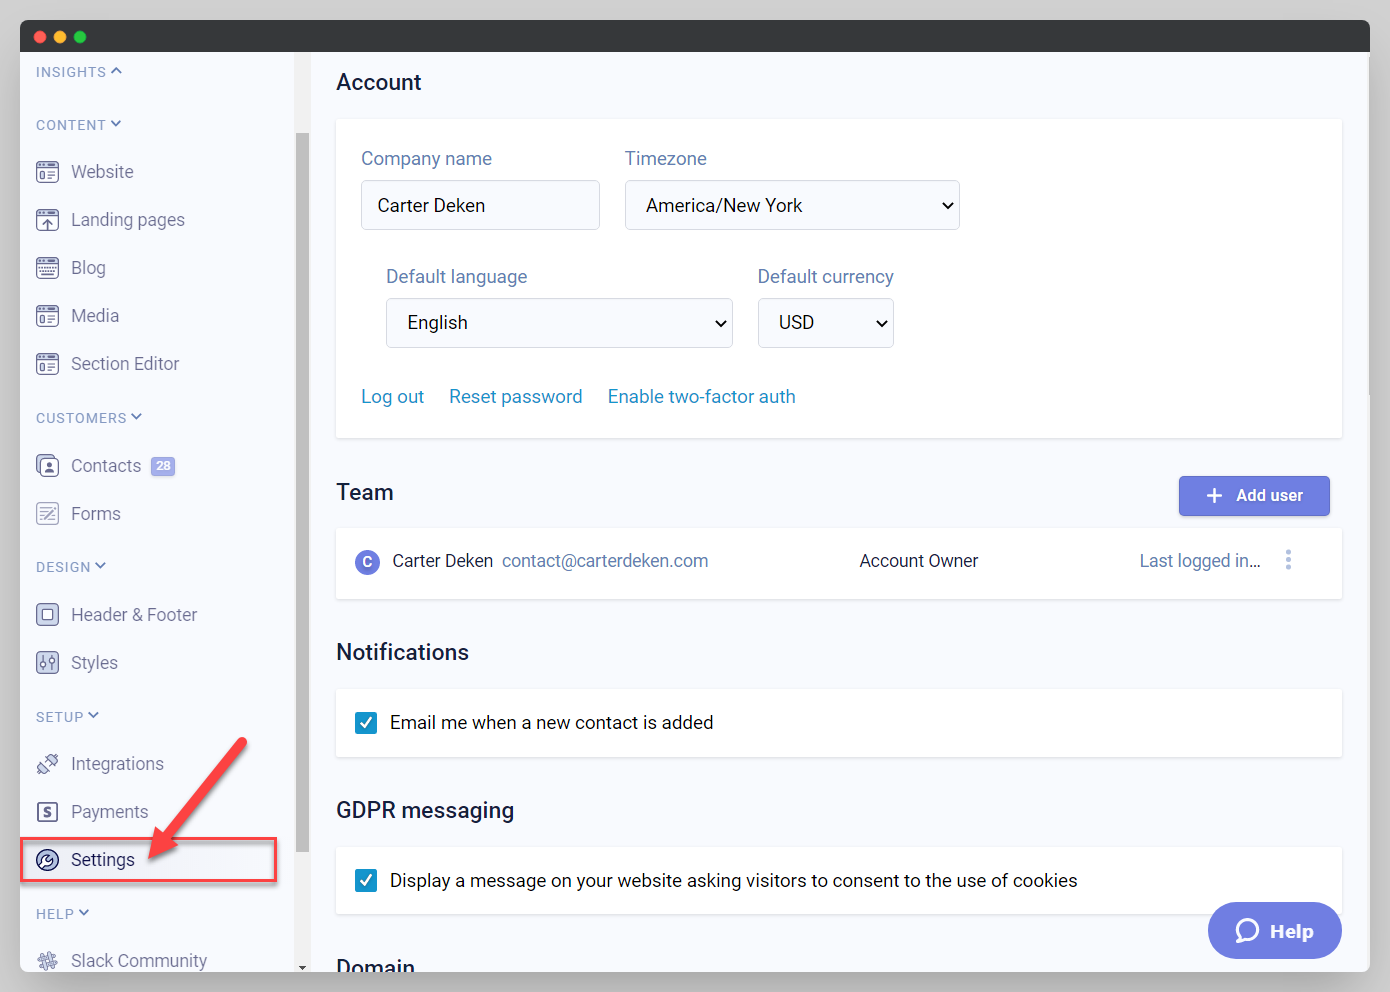Image resolution: width=1390 pixels, height=992 pixels.
Task: Open the Default currency selector
Action: pyautogui.click(x=825, y=323)
